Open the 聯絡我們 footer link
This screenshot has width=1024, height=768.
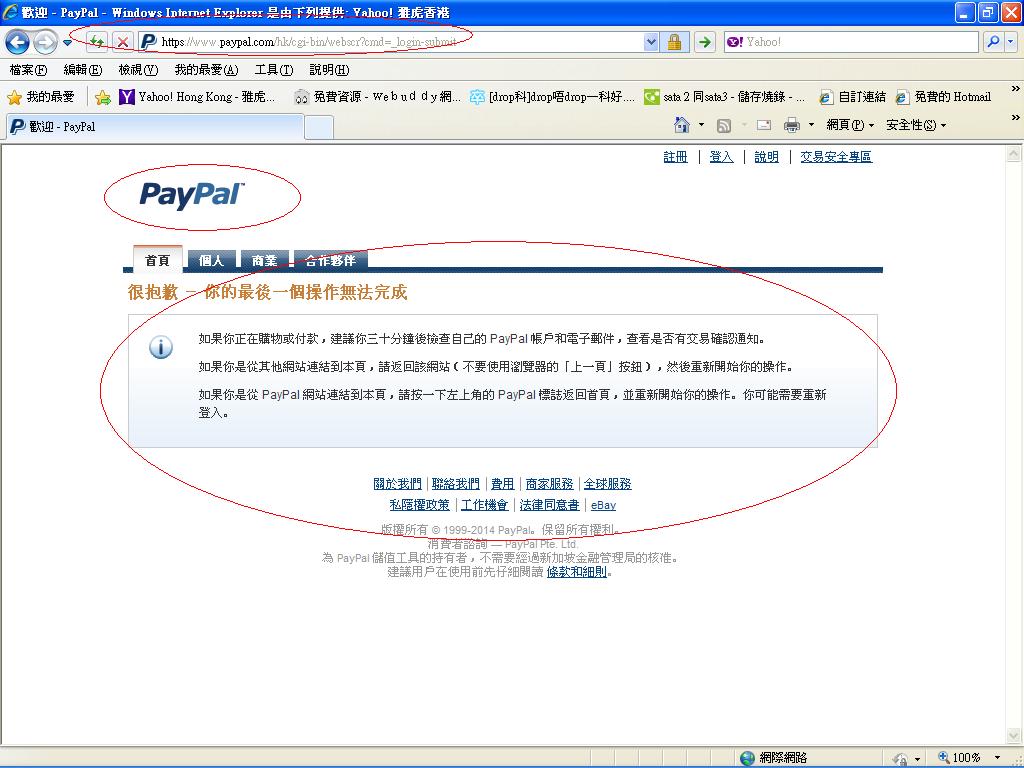pyautogui.click(x=456, y=484)
